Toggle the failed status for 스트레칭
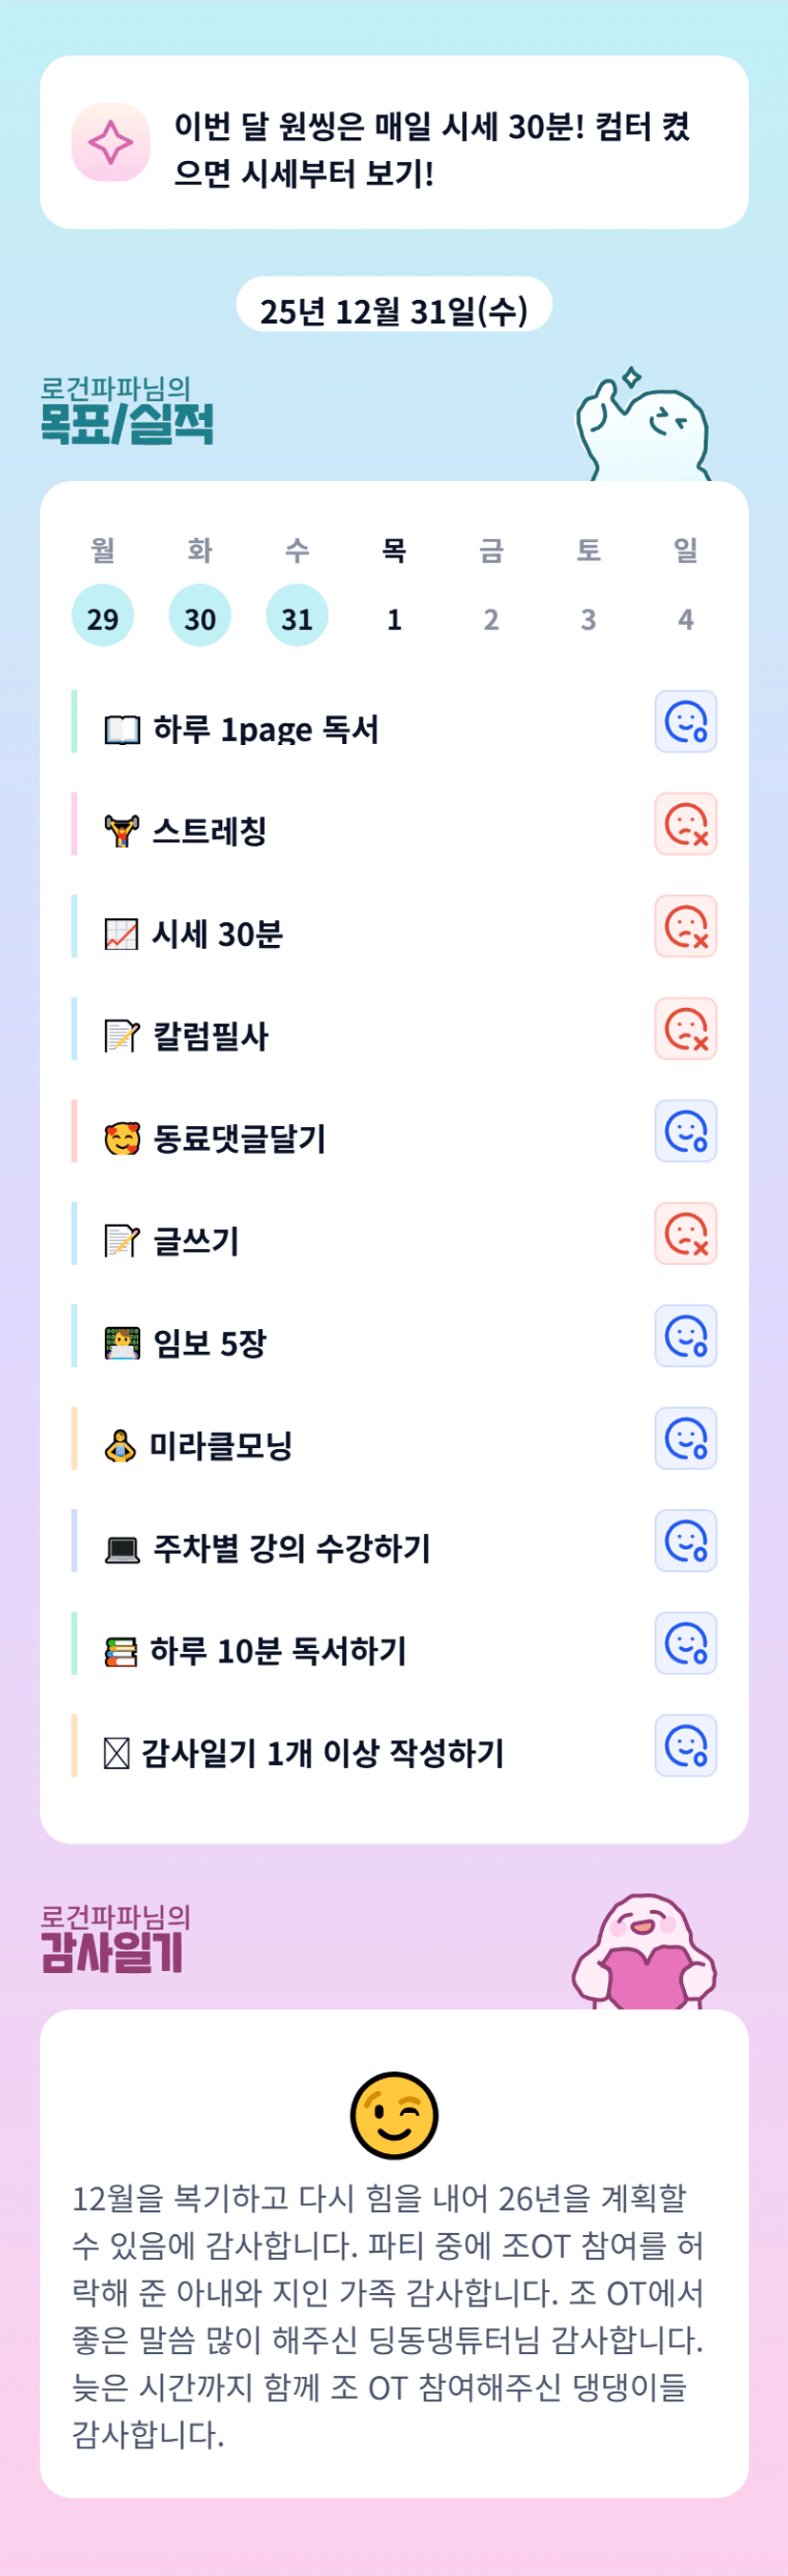Screen dimensions: 788x2576 [x=685, y=824]
